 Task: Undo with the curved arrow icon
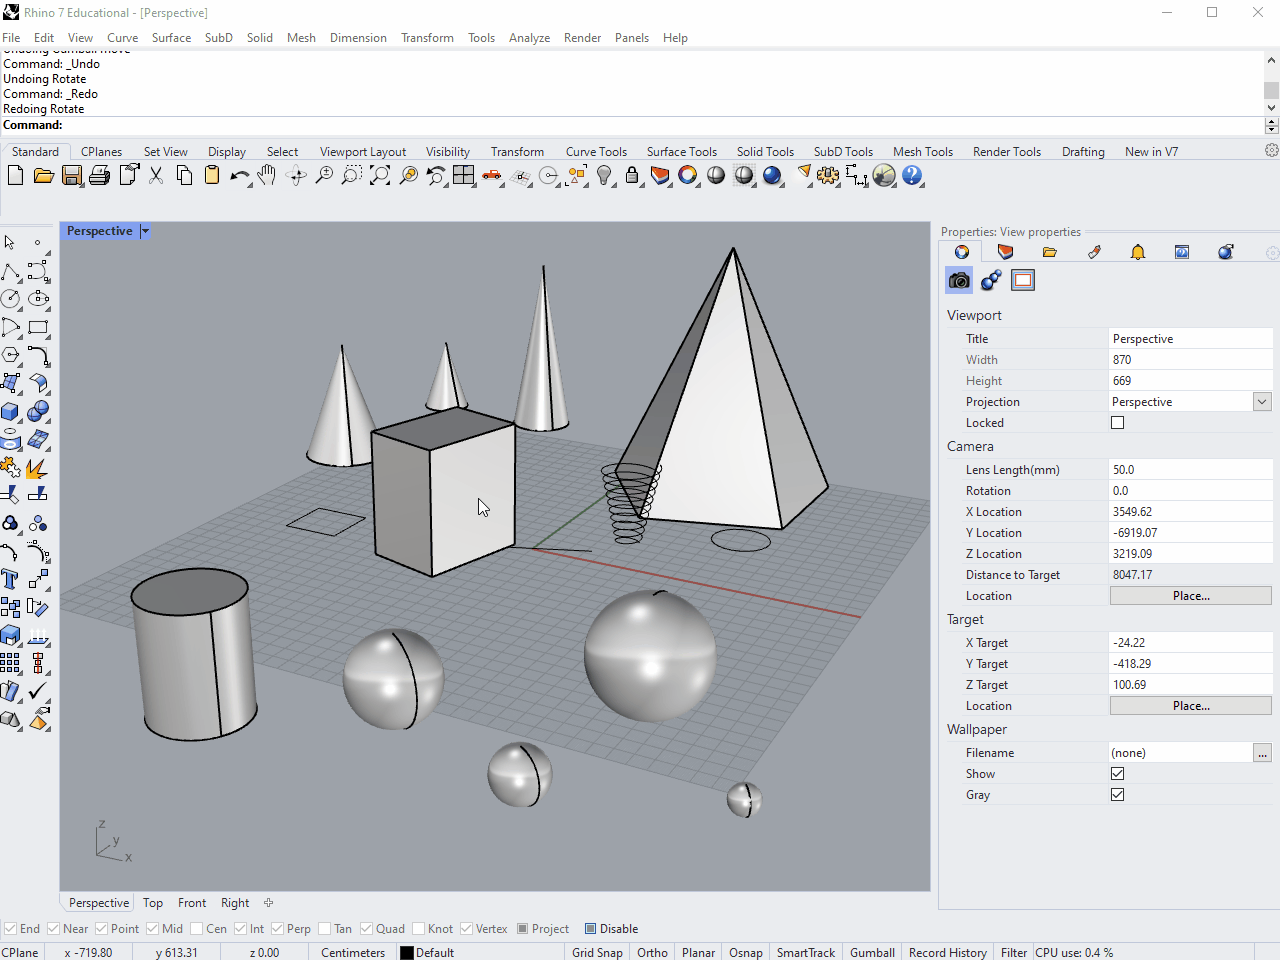click(240, 176)
